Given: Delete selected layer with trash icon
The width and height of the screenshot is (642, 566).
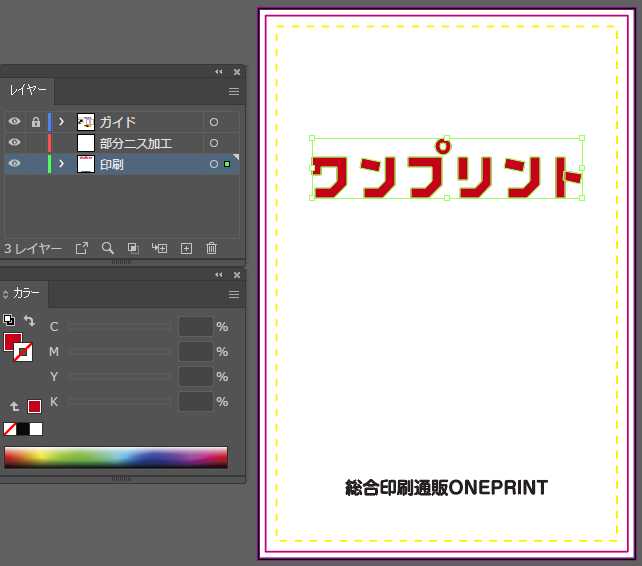Looking at the screenshot, I should [211, 248].
